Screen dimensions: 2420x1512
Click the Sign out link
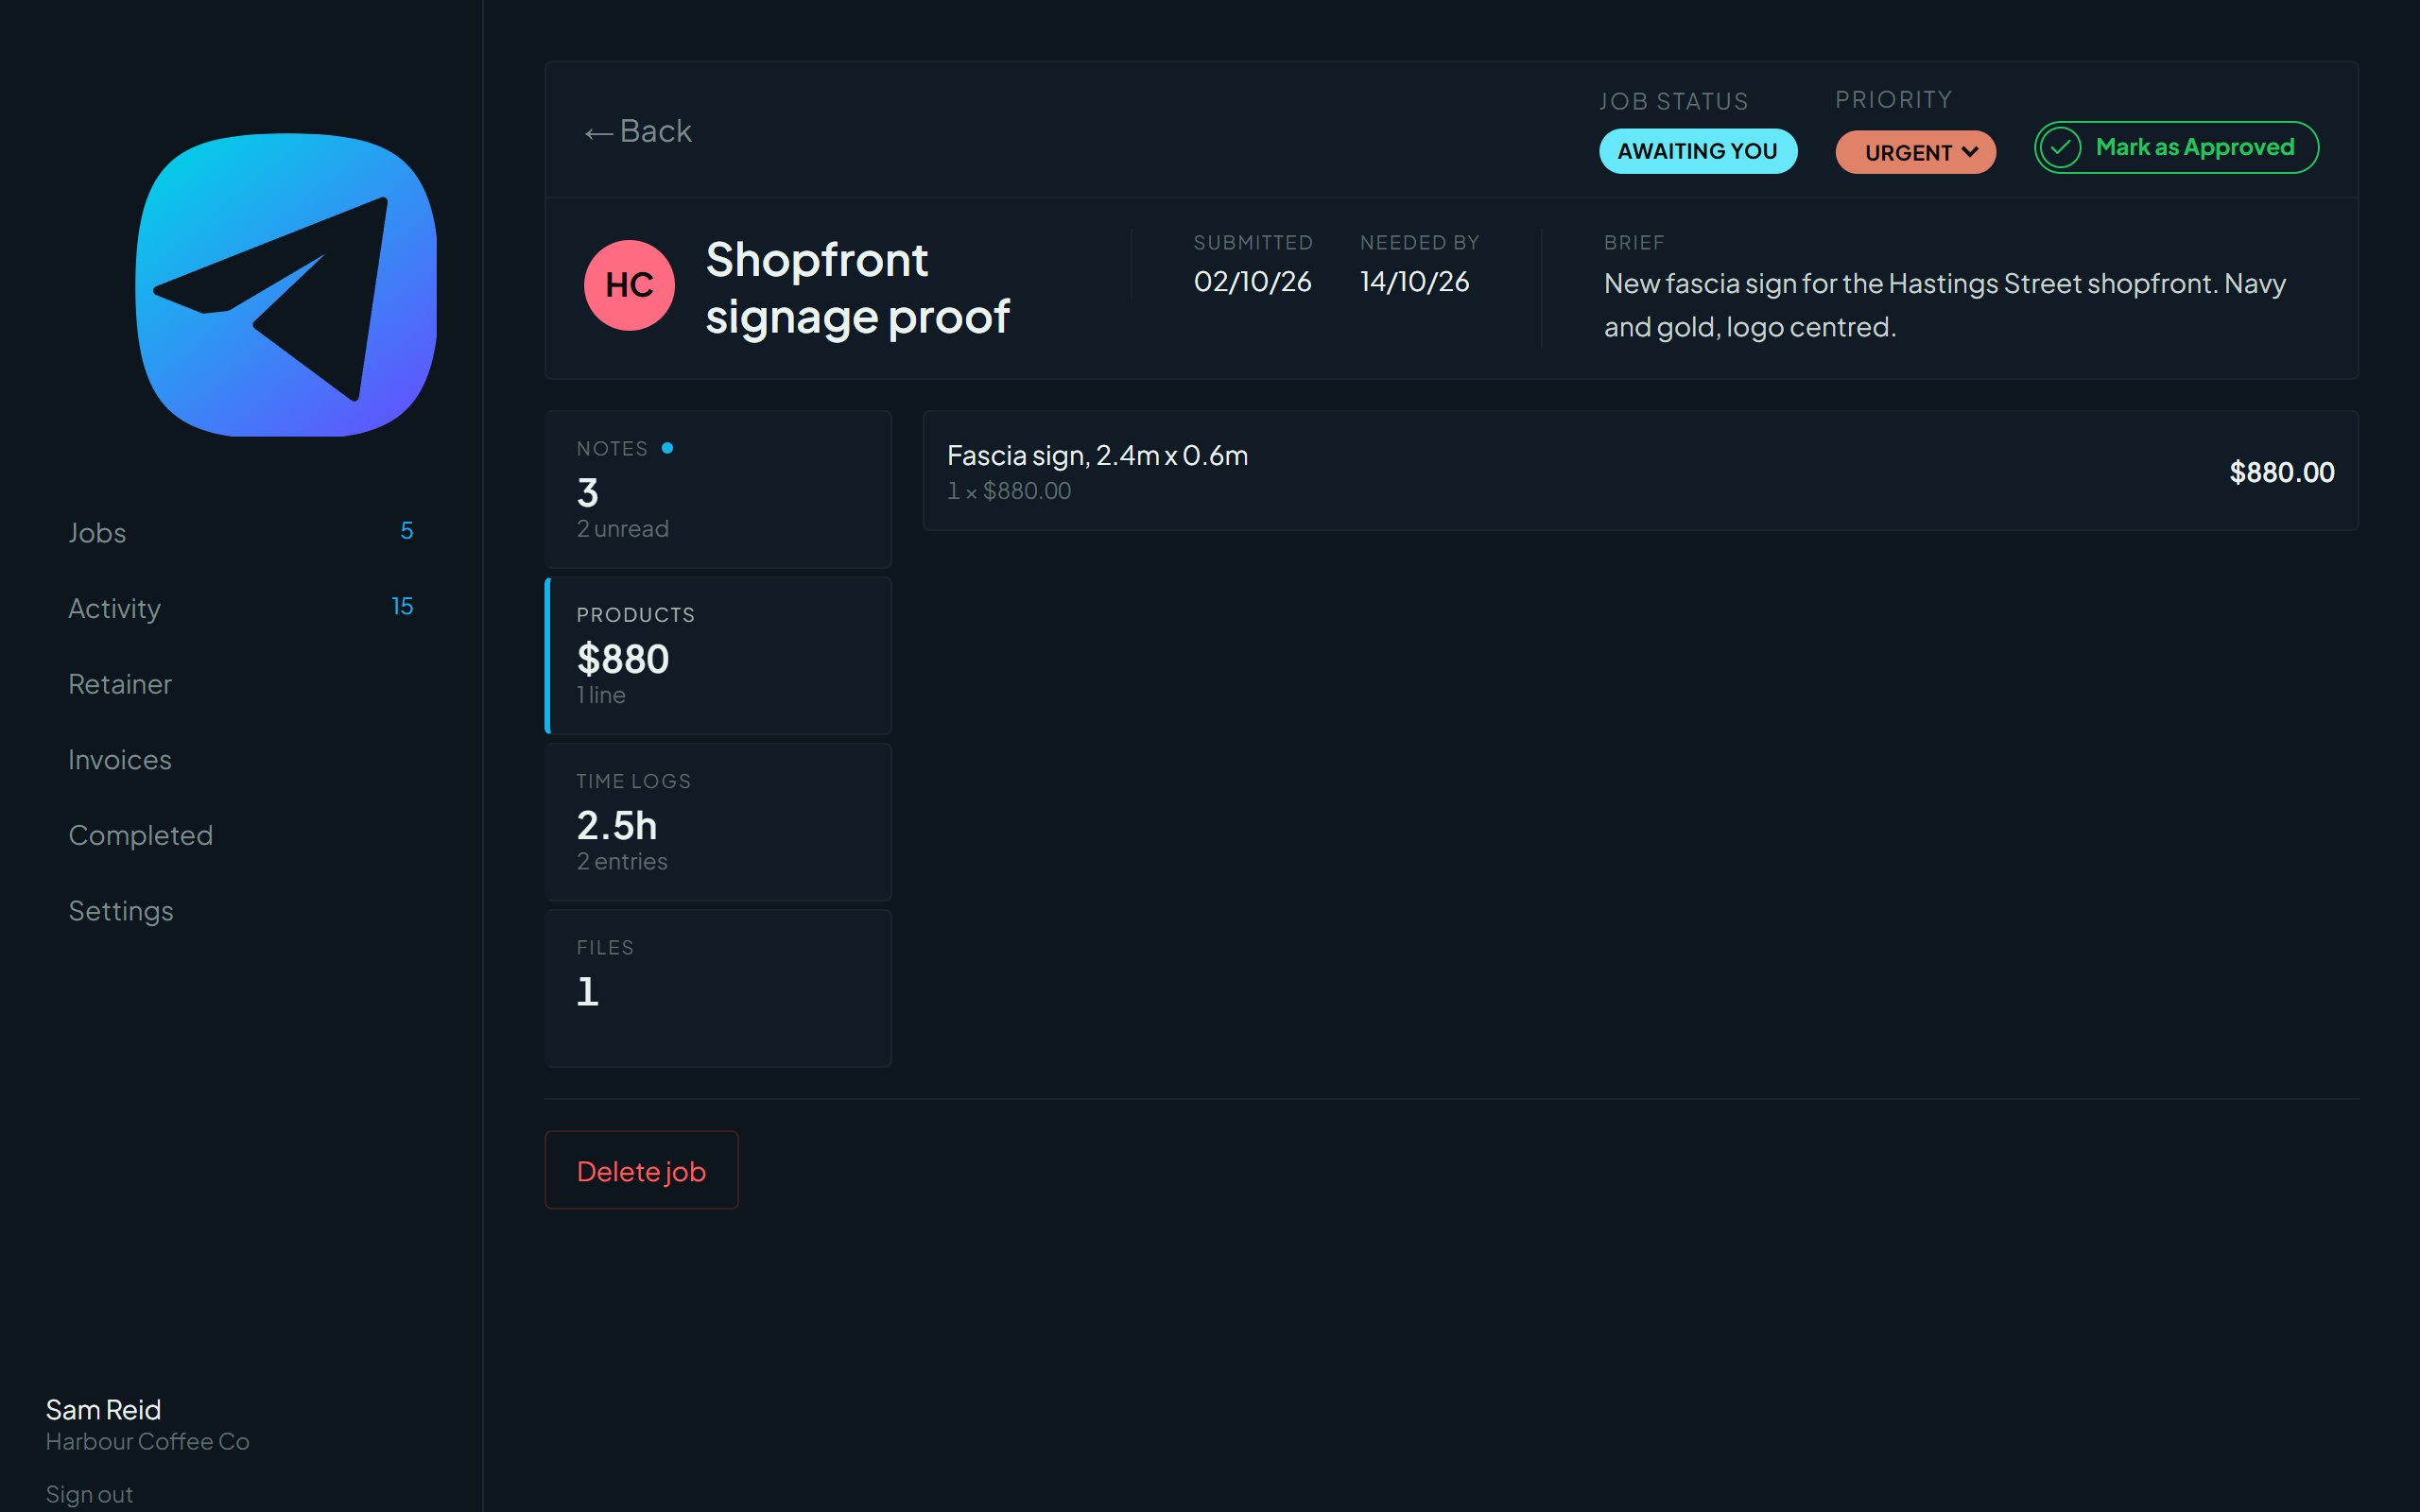click(x=89, y=1494)
